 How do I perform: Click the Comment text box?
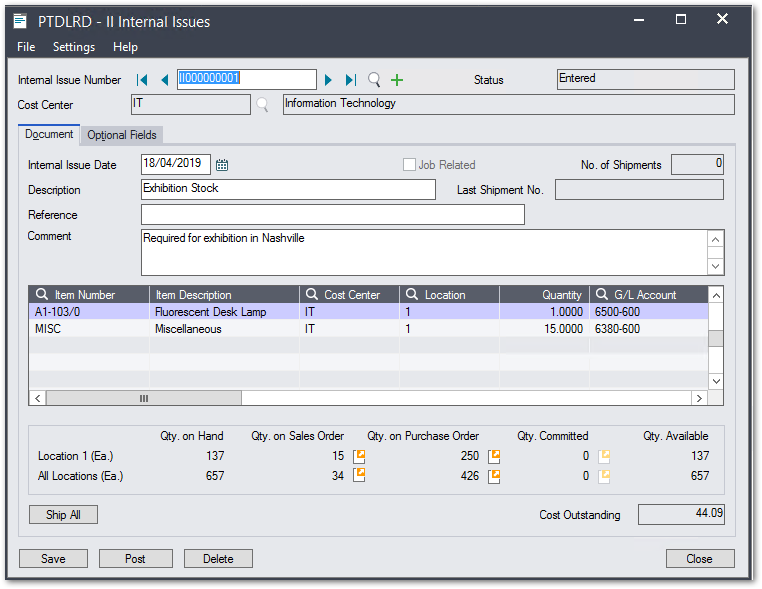424,252
